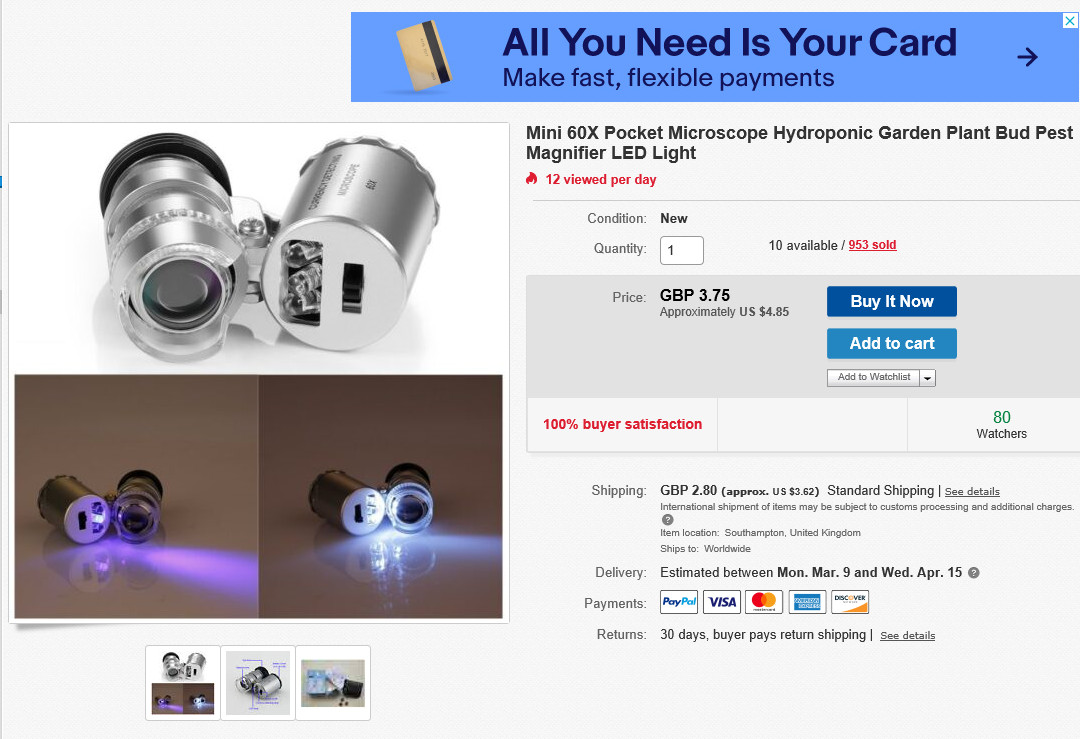Click the customs charges help question icon
This screenshot has width=1080, height=739.
(667, 520)
